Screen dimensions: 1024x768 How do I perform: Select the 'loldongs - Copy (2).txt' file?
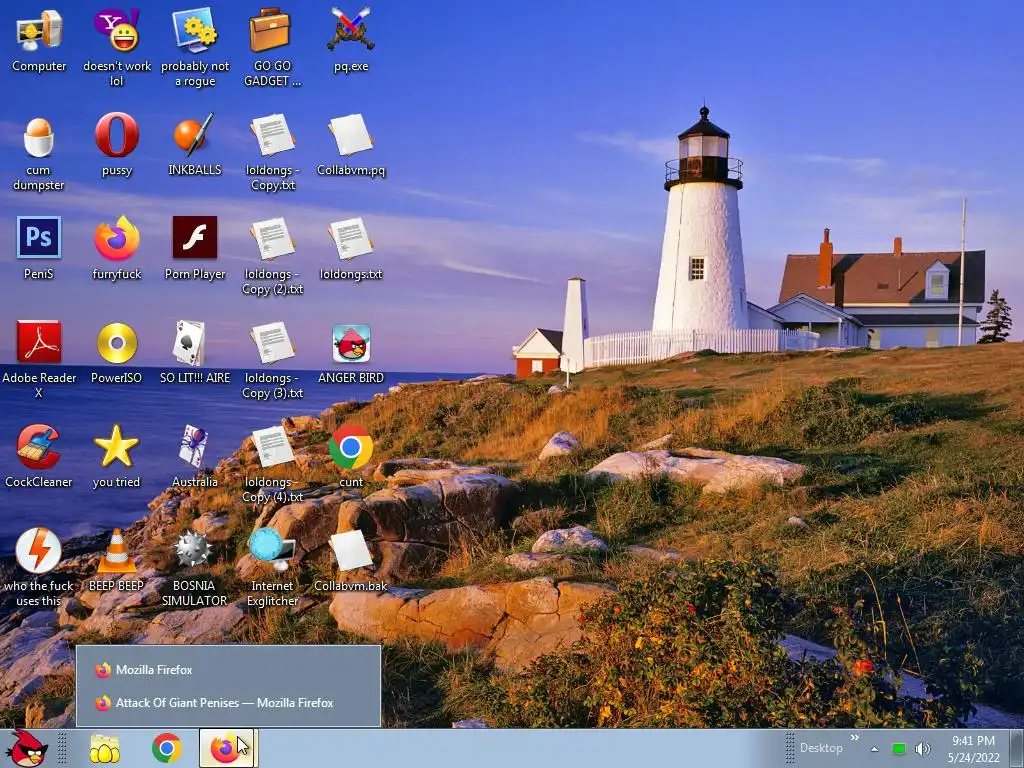tap(272, 255)
